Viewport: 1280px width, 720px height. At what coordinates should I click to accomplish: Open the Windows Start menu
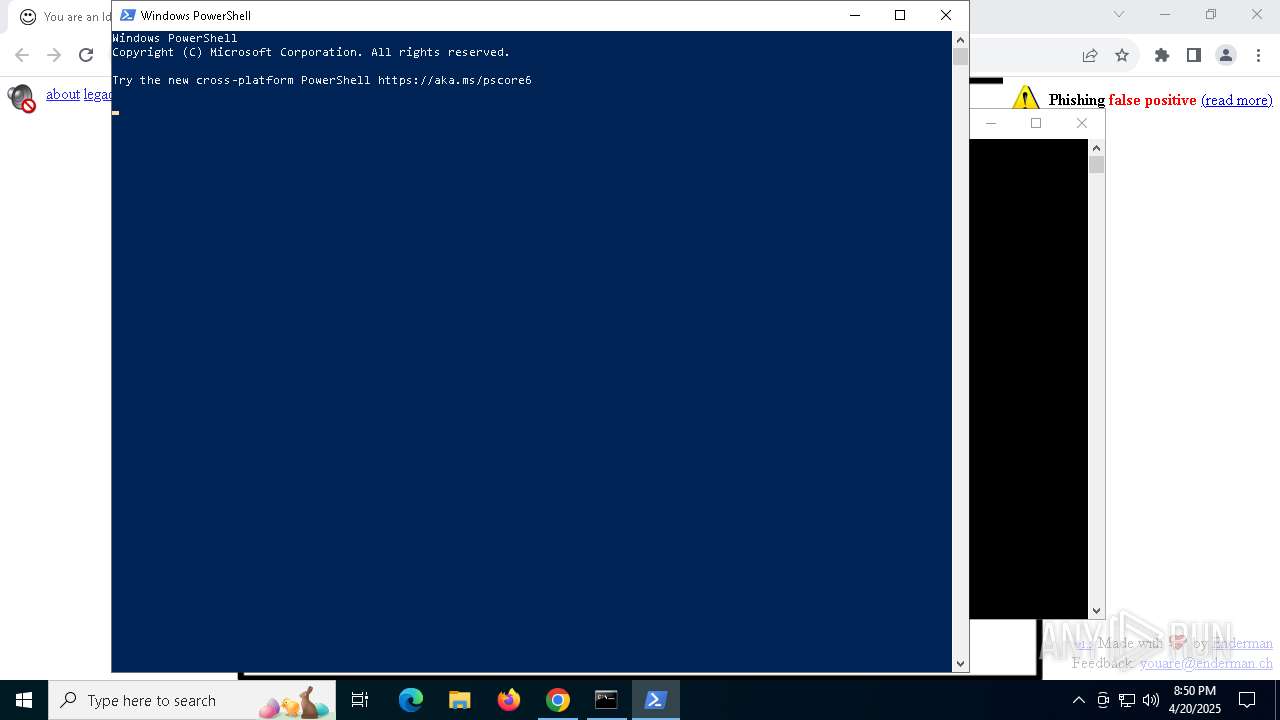tap(24, 700)
